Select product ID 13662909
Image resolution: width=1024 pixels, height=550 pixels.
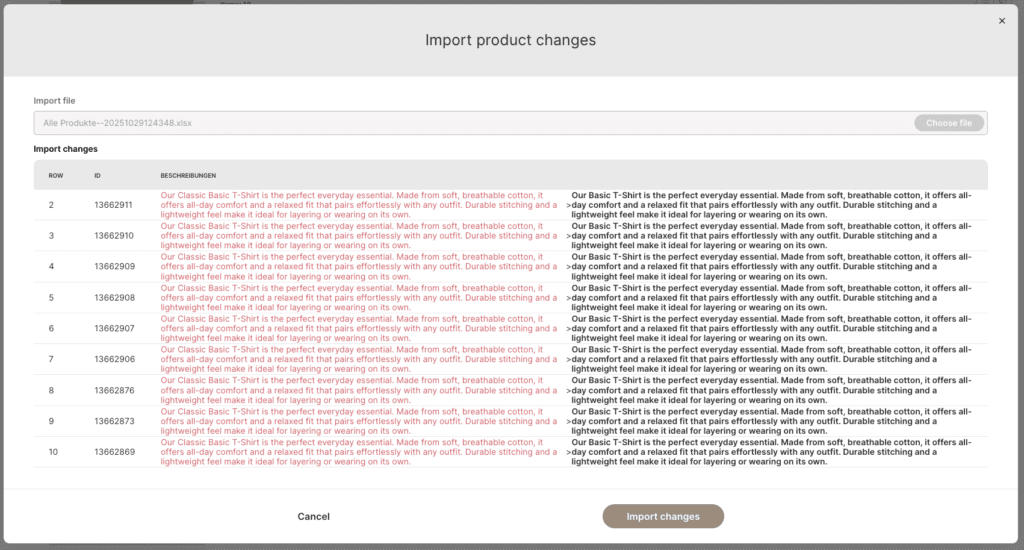(x=113, y=267)
